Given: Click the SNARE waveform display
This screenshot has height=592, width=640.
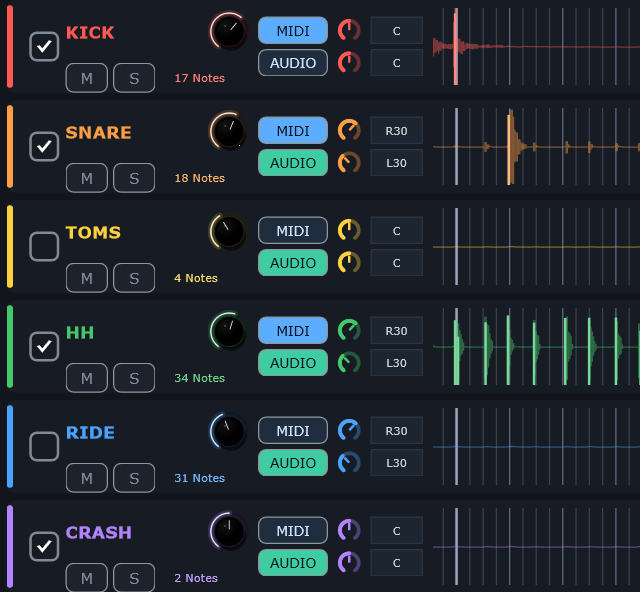Looking at the screenshot, I should tap(536, 147).
